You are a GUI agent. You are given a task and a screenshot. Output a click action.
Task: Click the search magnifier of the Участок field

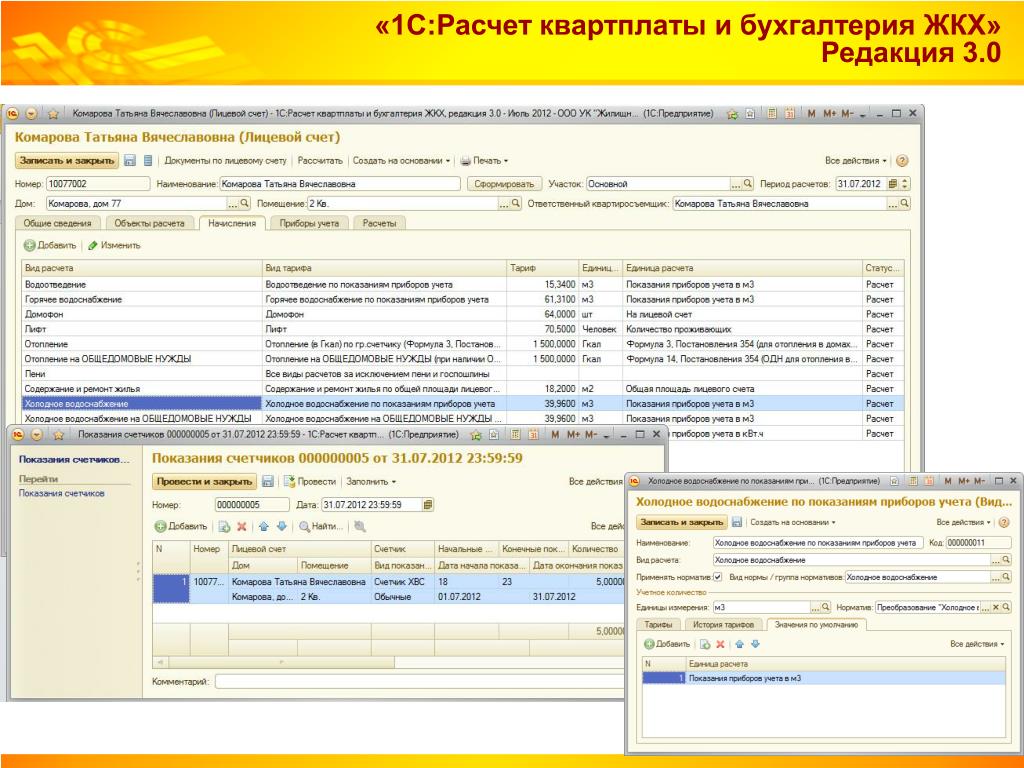(x=748, y=184)
